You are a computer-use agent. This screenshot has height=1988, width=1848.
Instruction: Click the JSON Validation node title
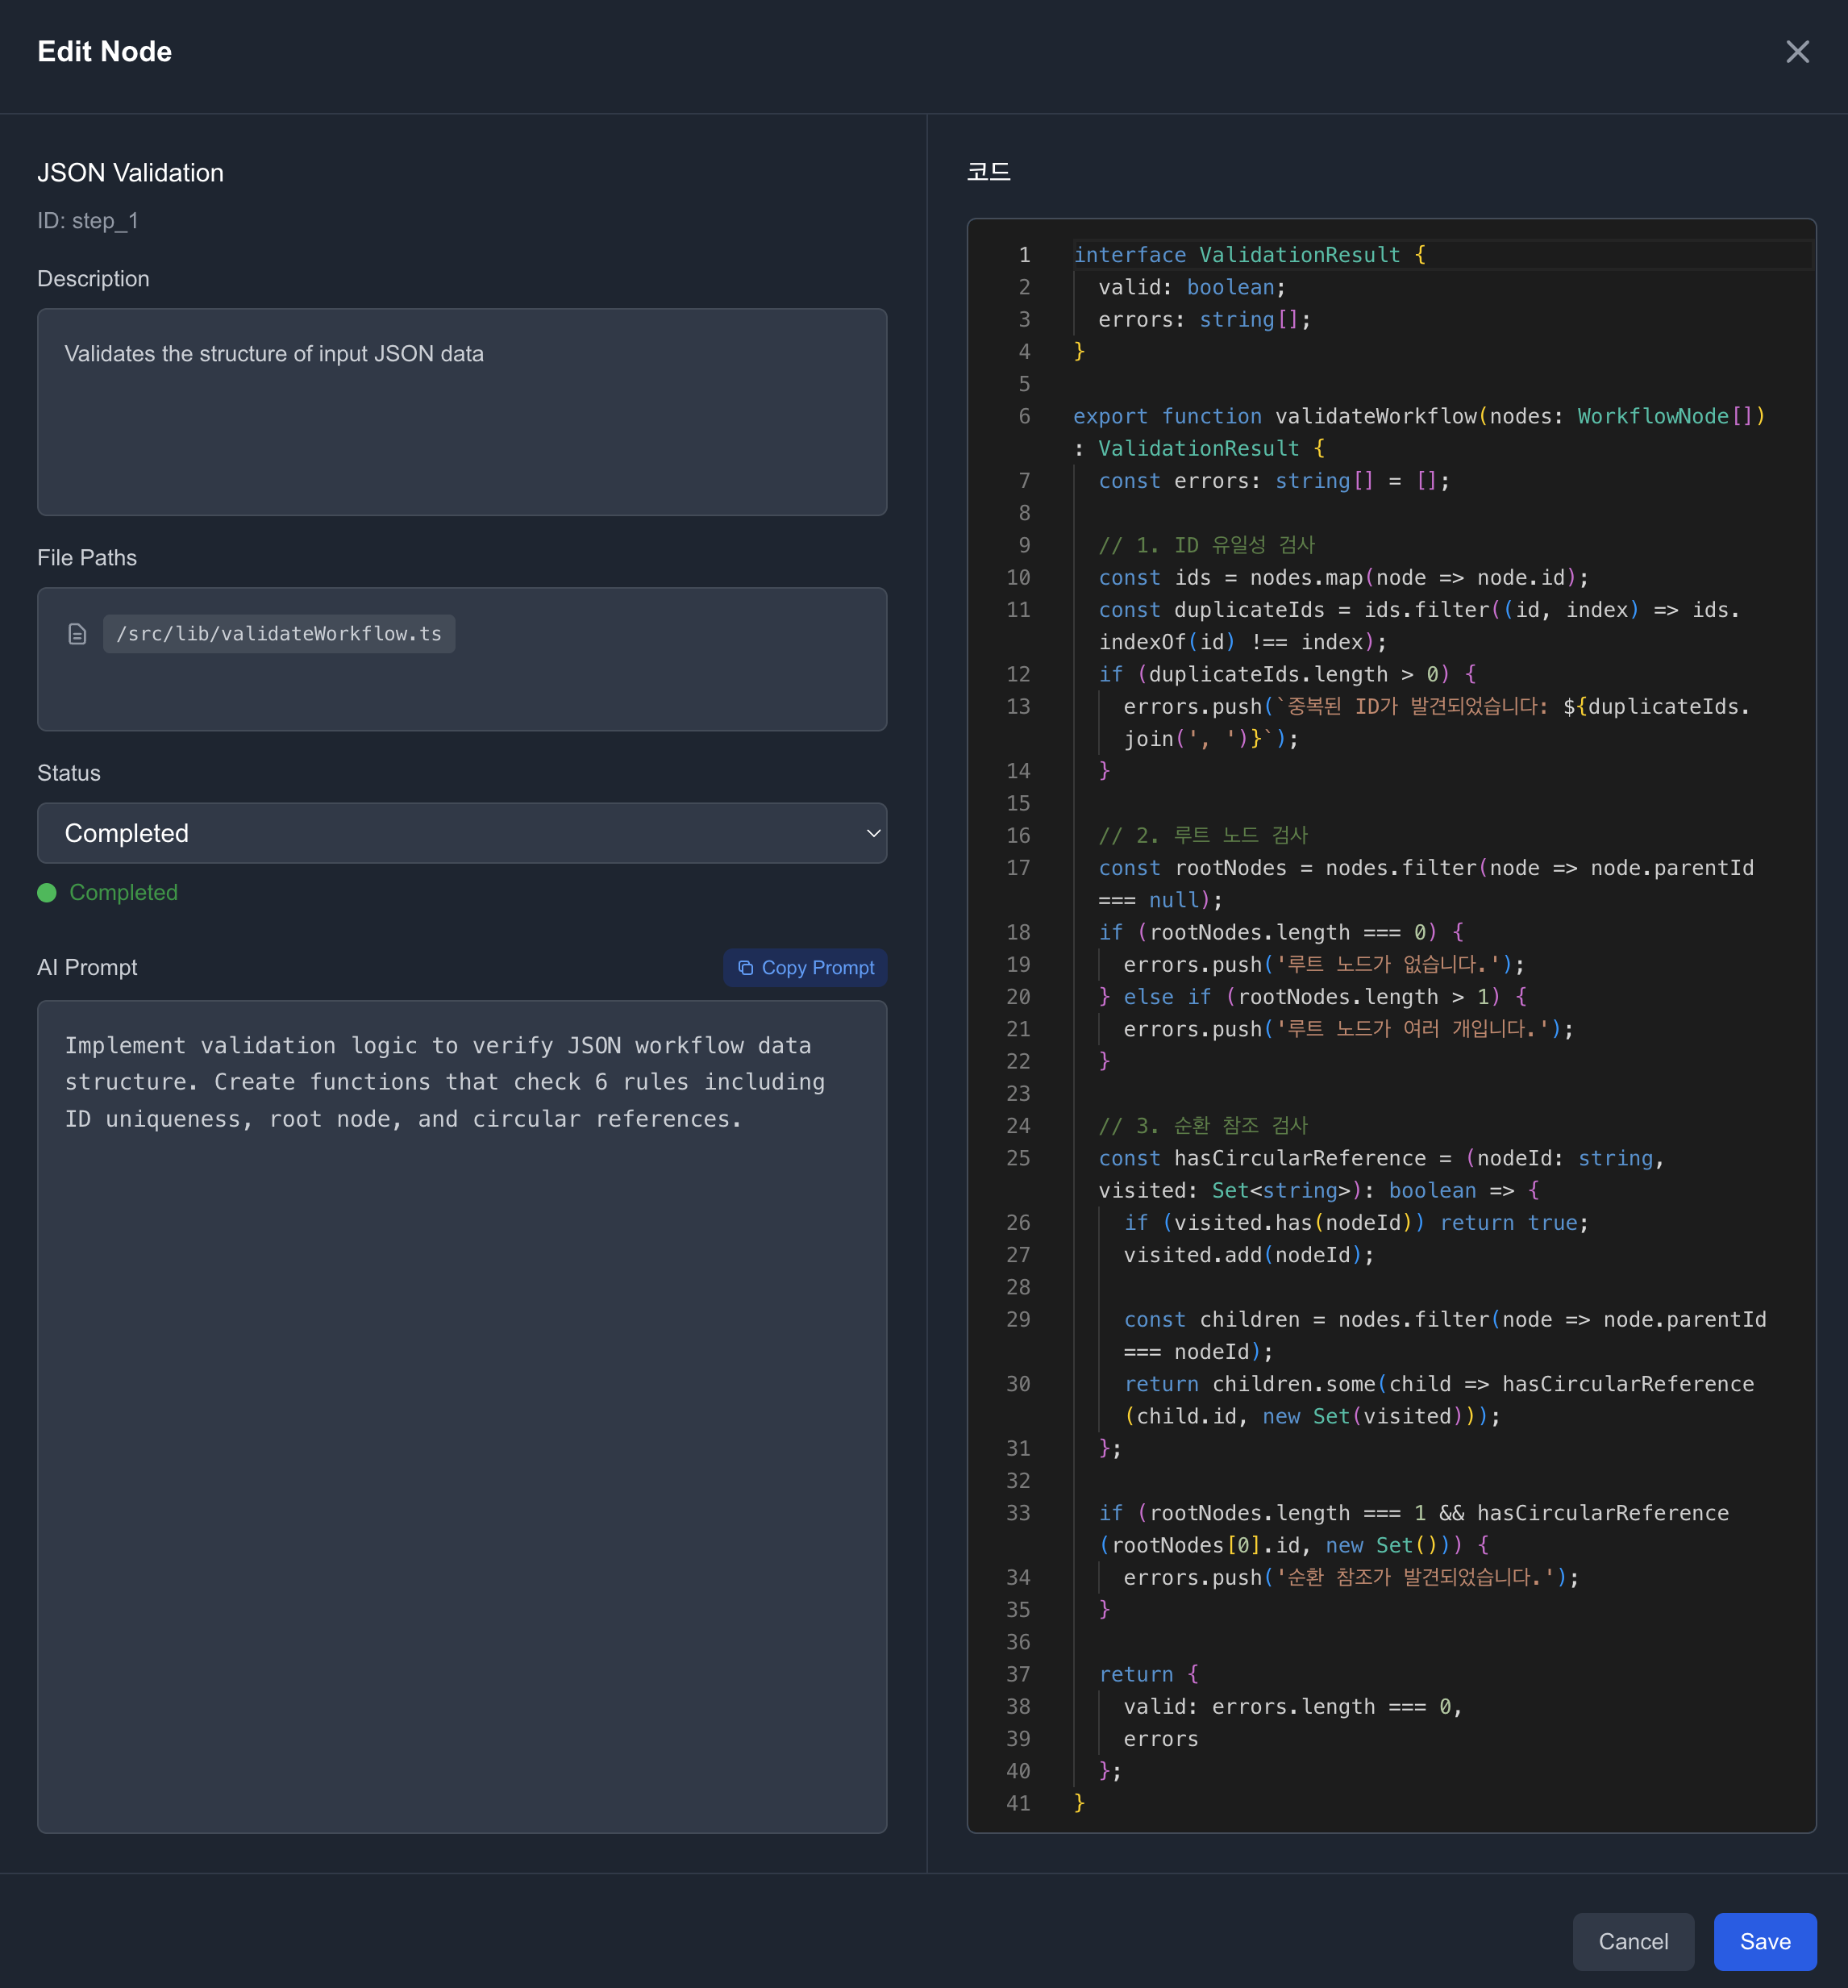point(130,173)
